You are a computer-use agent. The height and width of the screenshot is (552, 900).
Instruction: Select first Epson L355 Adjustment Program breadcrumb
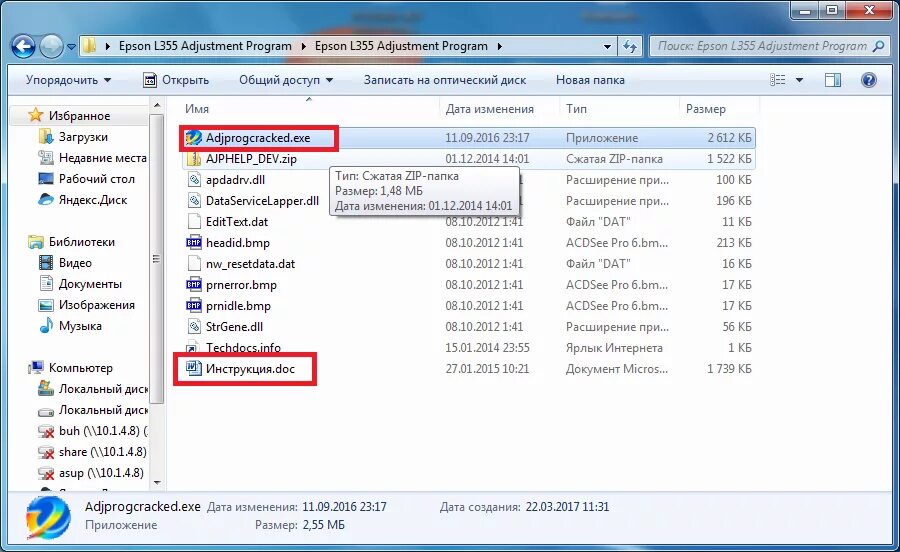[205, 46]
